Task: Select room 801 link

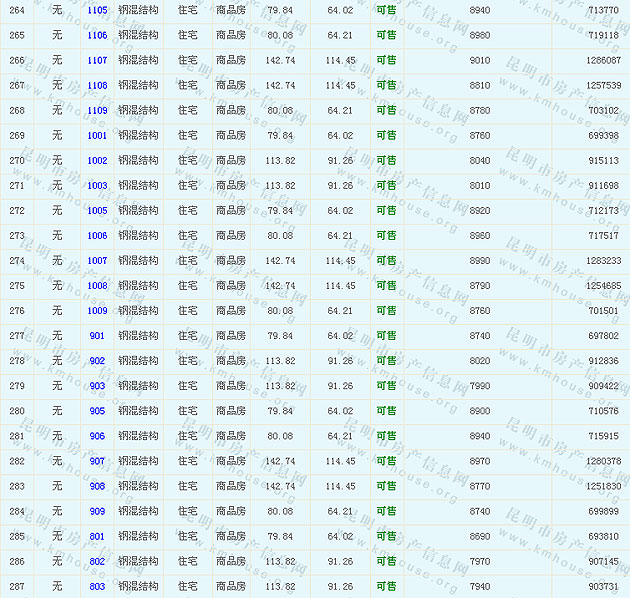Action: pyautogui.click(x=97, y=536)
